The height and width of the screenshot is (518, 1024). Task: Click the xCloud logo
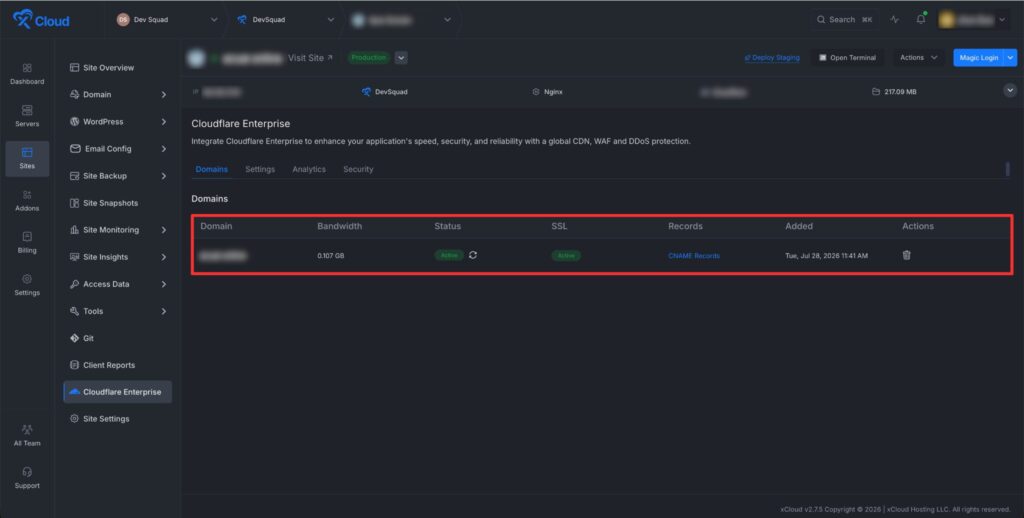pyautogui.click(x=40, y=20)
